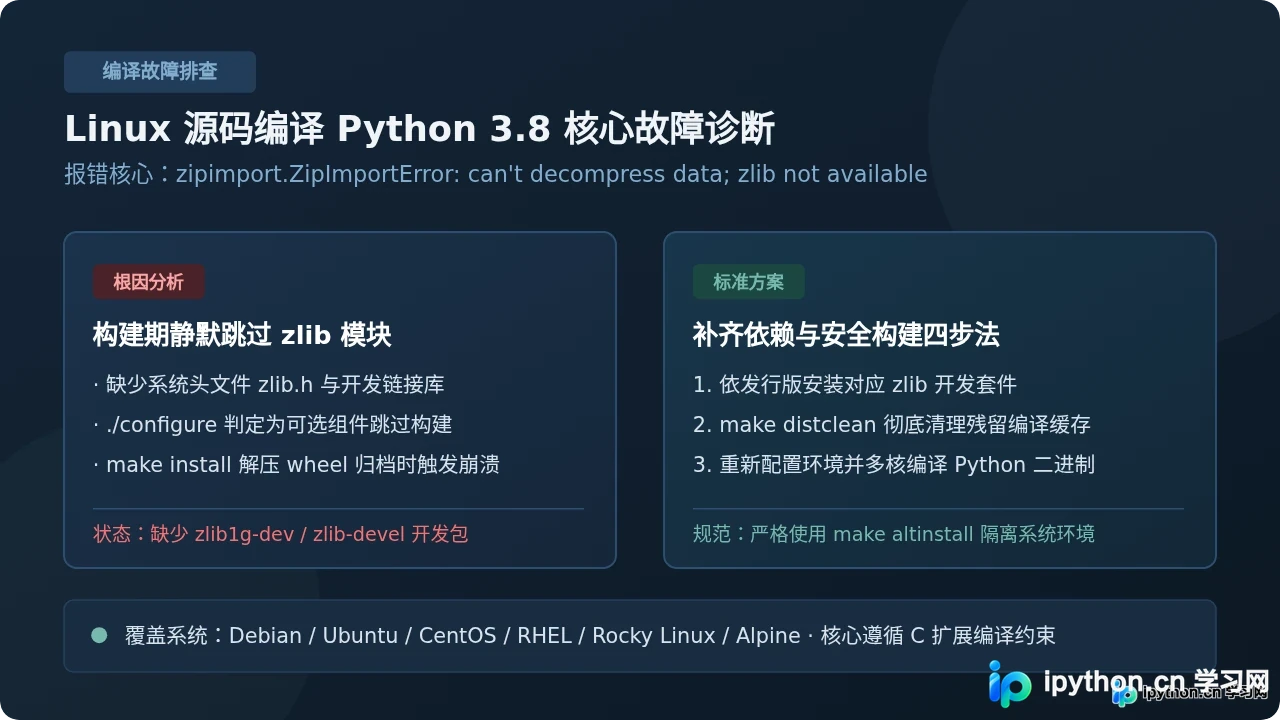
Task: Click status line 缺少 zlib1g-dev / zlib-devel 开发包
Action: click(281, 534)
